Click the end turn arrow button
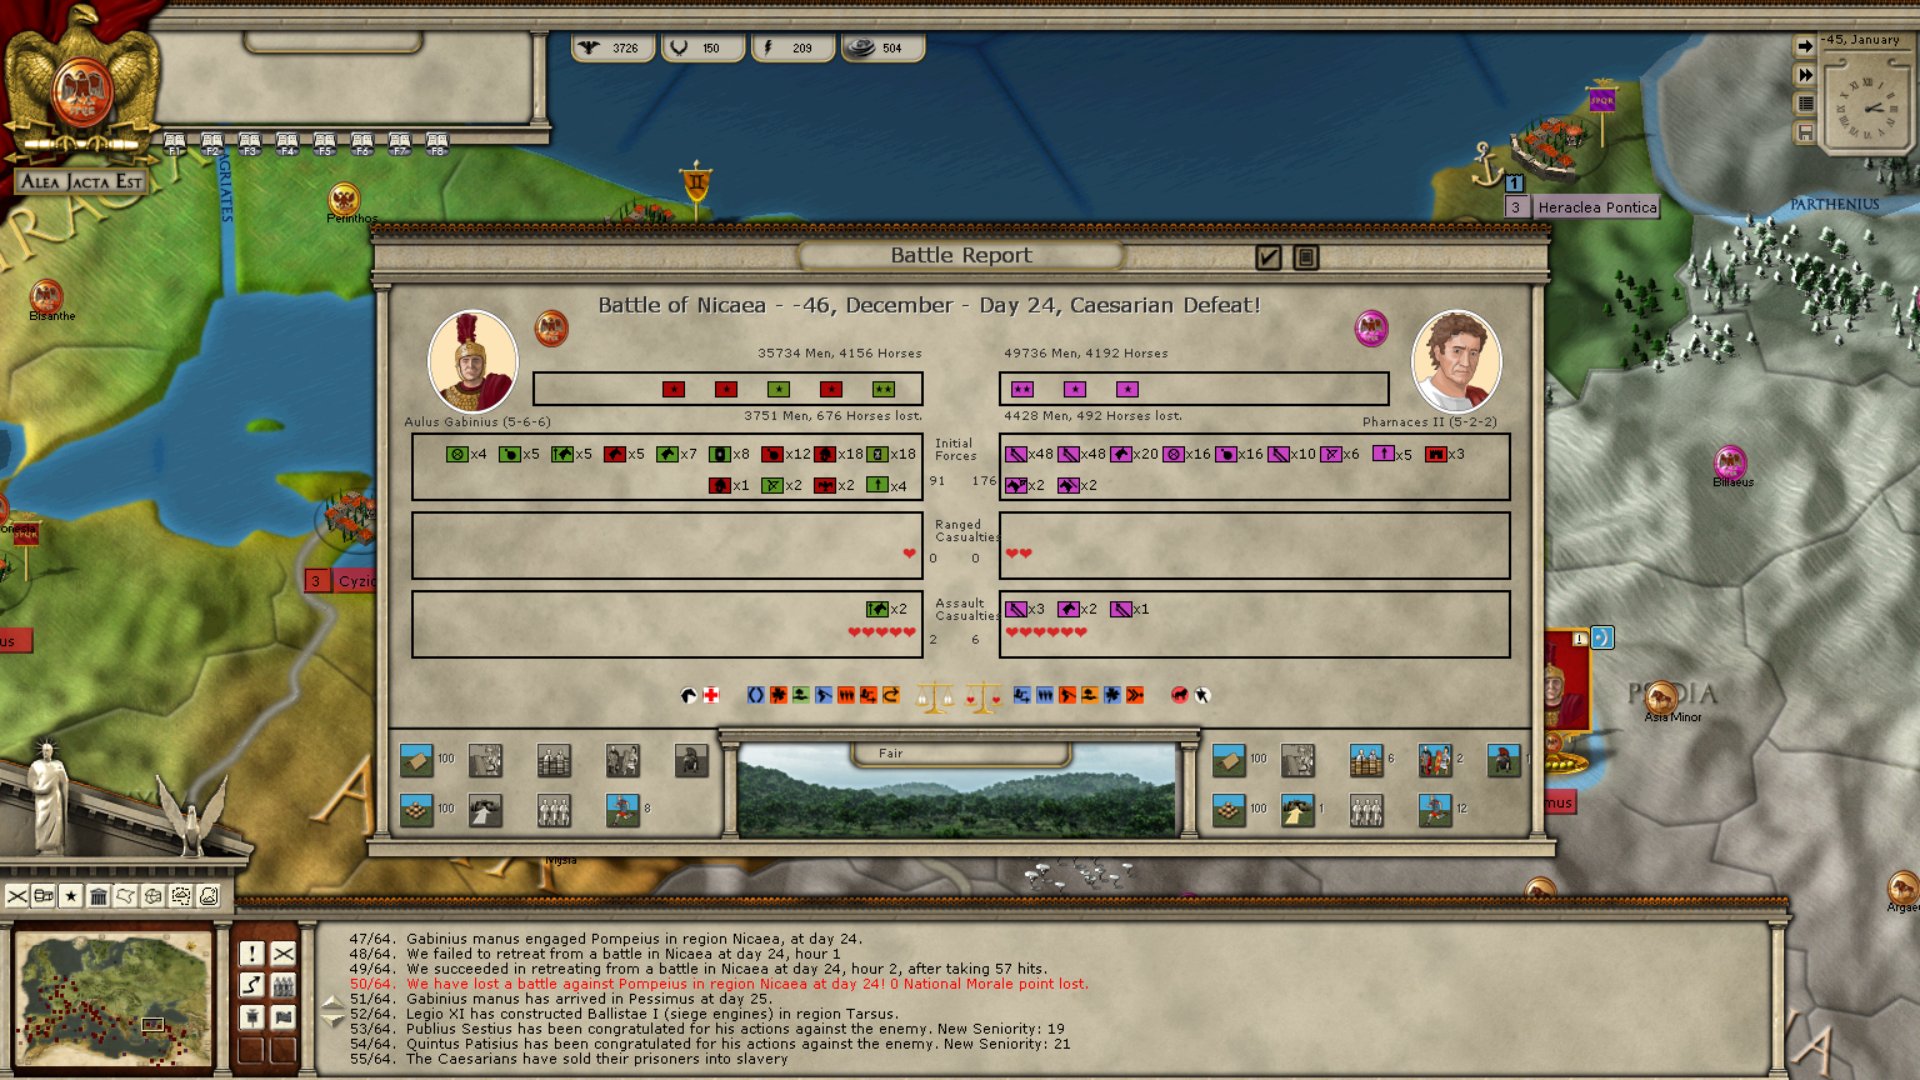Screen dimensions: 1920x1080 [x=1804, y=46]
